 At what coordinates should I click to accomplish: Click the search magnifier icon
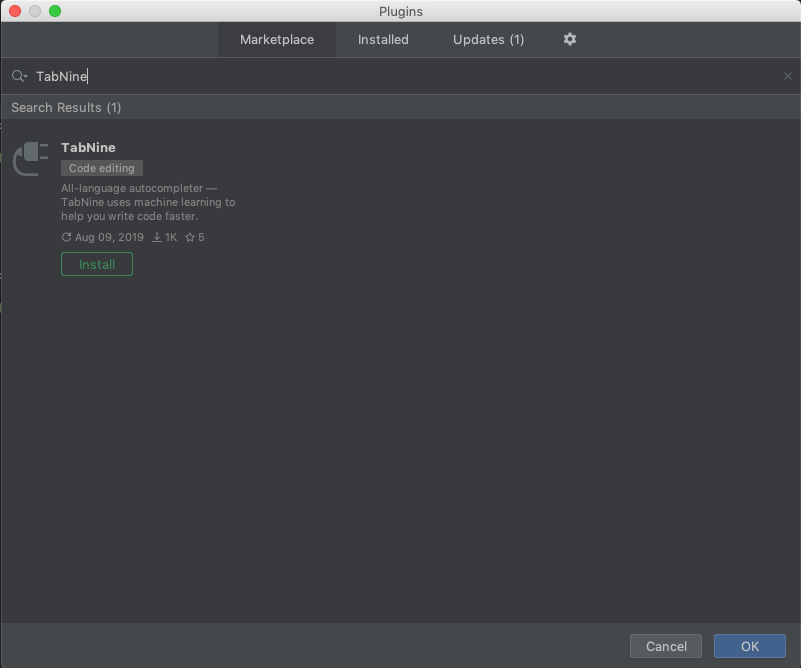pyautogui.click(x=15, y=75)
